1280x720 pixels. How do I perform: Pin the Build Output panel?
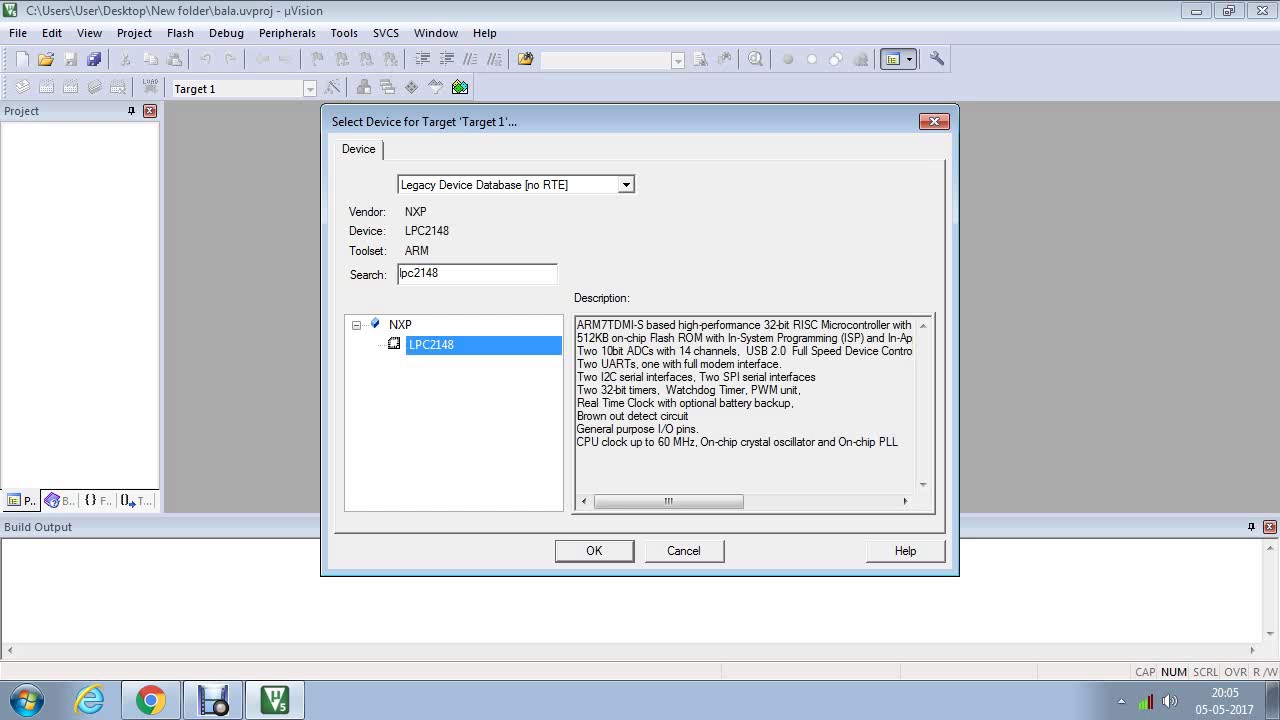(1251, 527)
